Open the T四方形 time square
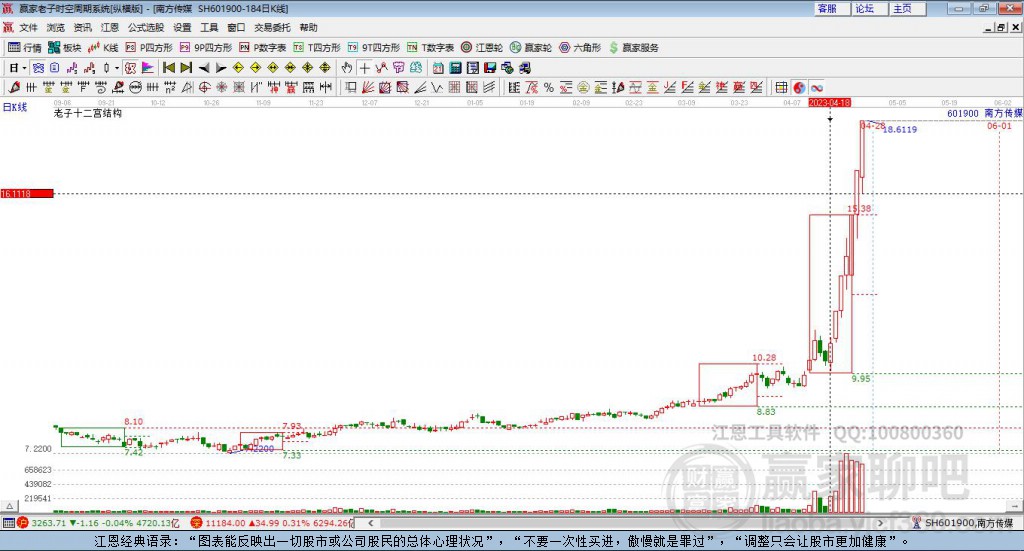Viewport: 1024px width, 551px height. click(x=317, y=48)
